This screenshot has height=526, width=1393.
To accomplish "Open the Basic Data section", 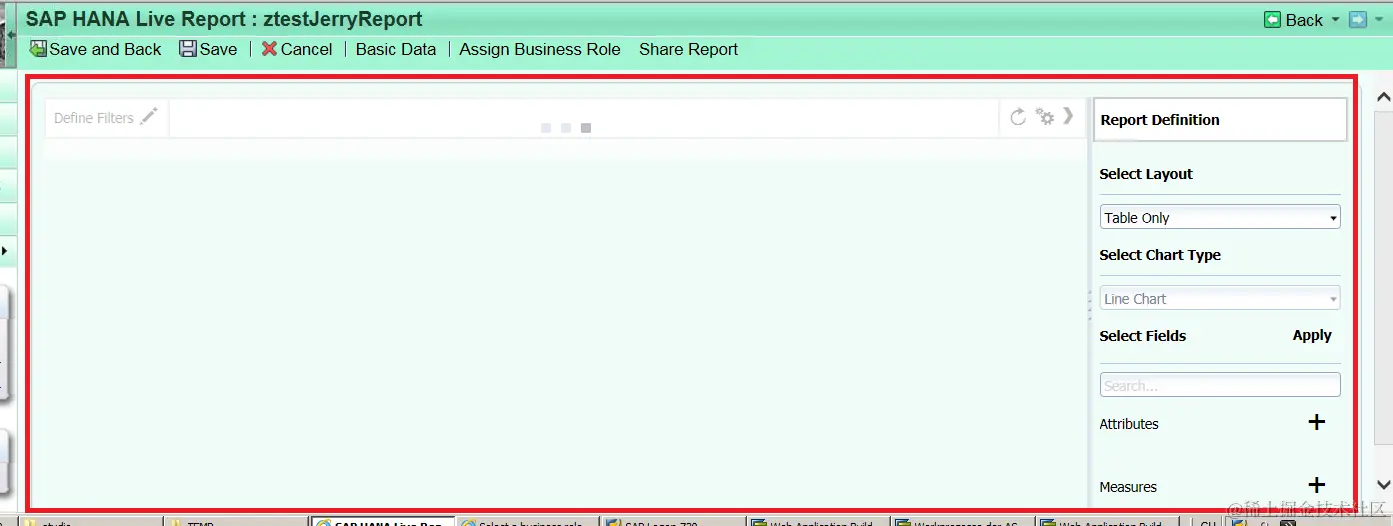I will (x=396, y=49).
